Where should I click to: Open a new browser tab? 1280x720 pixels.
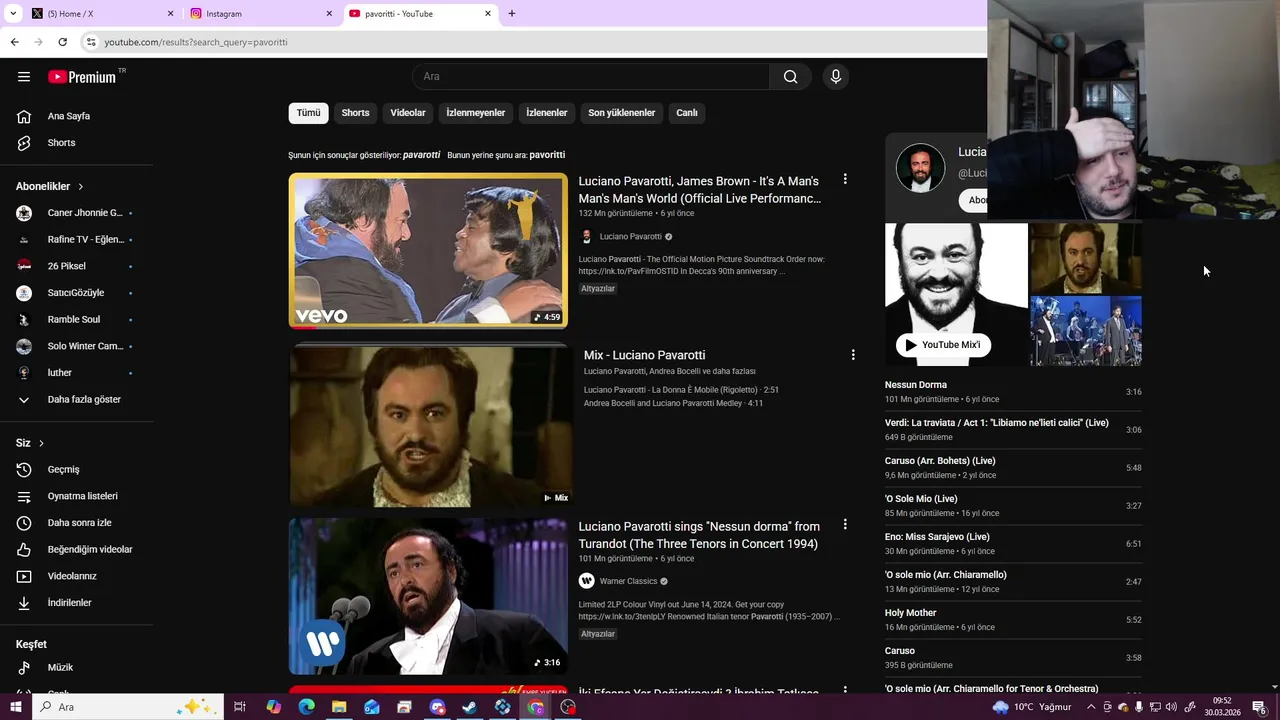coord(512,14)
